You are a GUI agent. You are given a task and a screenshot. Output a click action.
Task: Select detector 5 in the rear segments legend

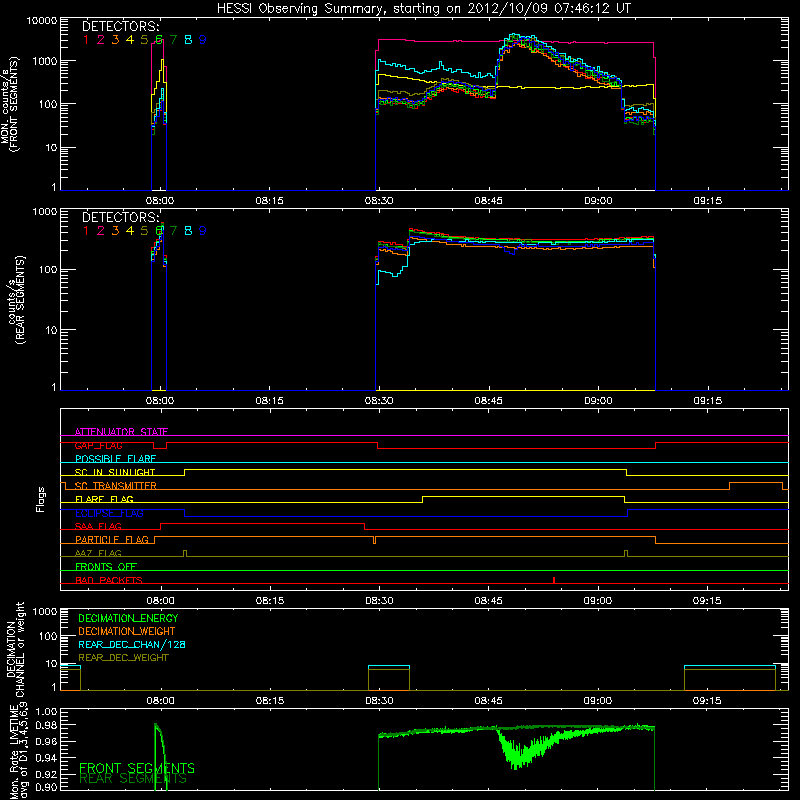144,231
